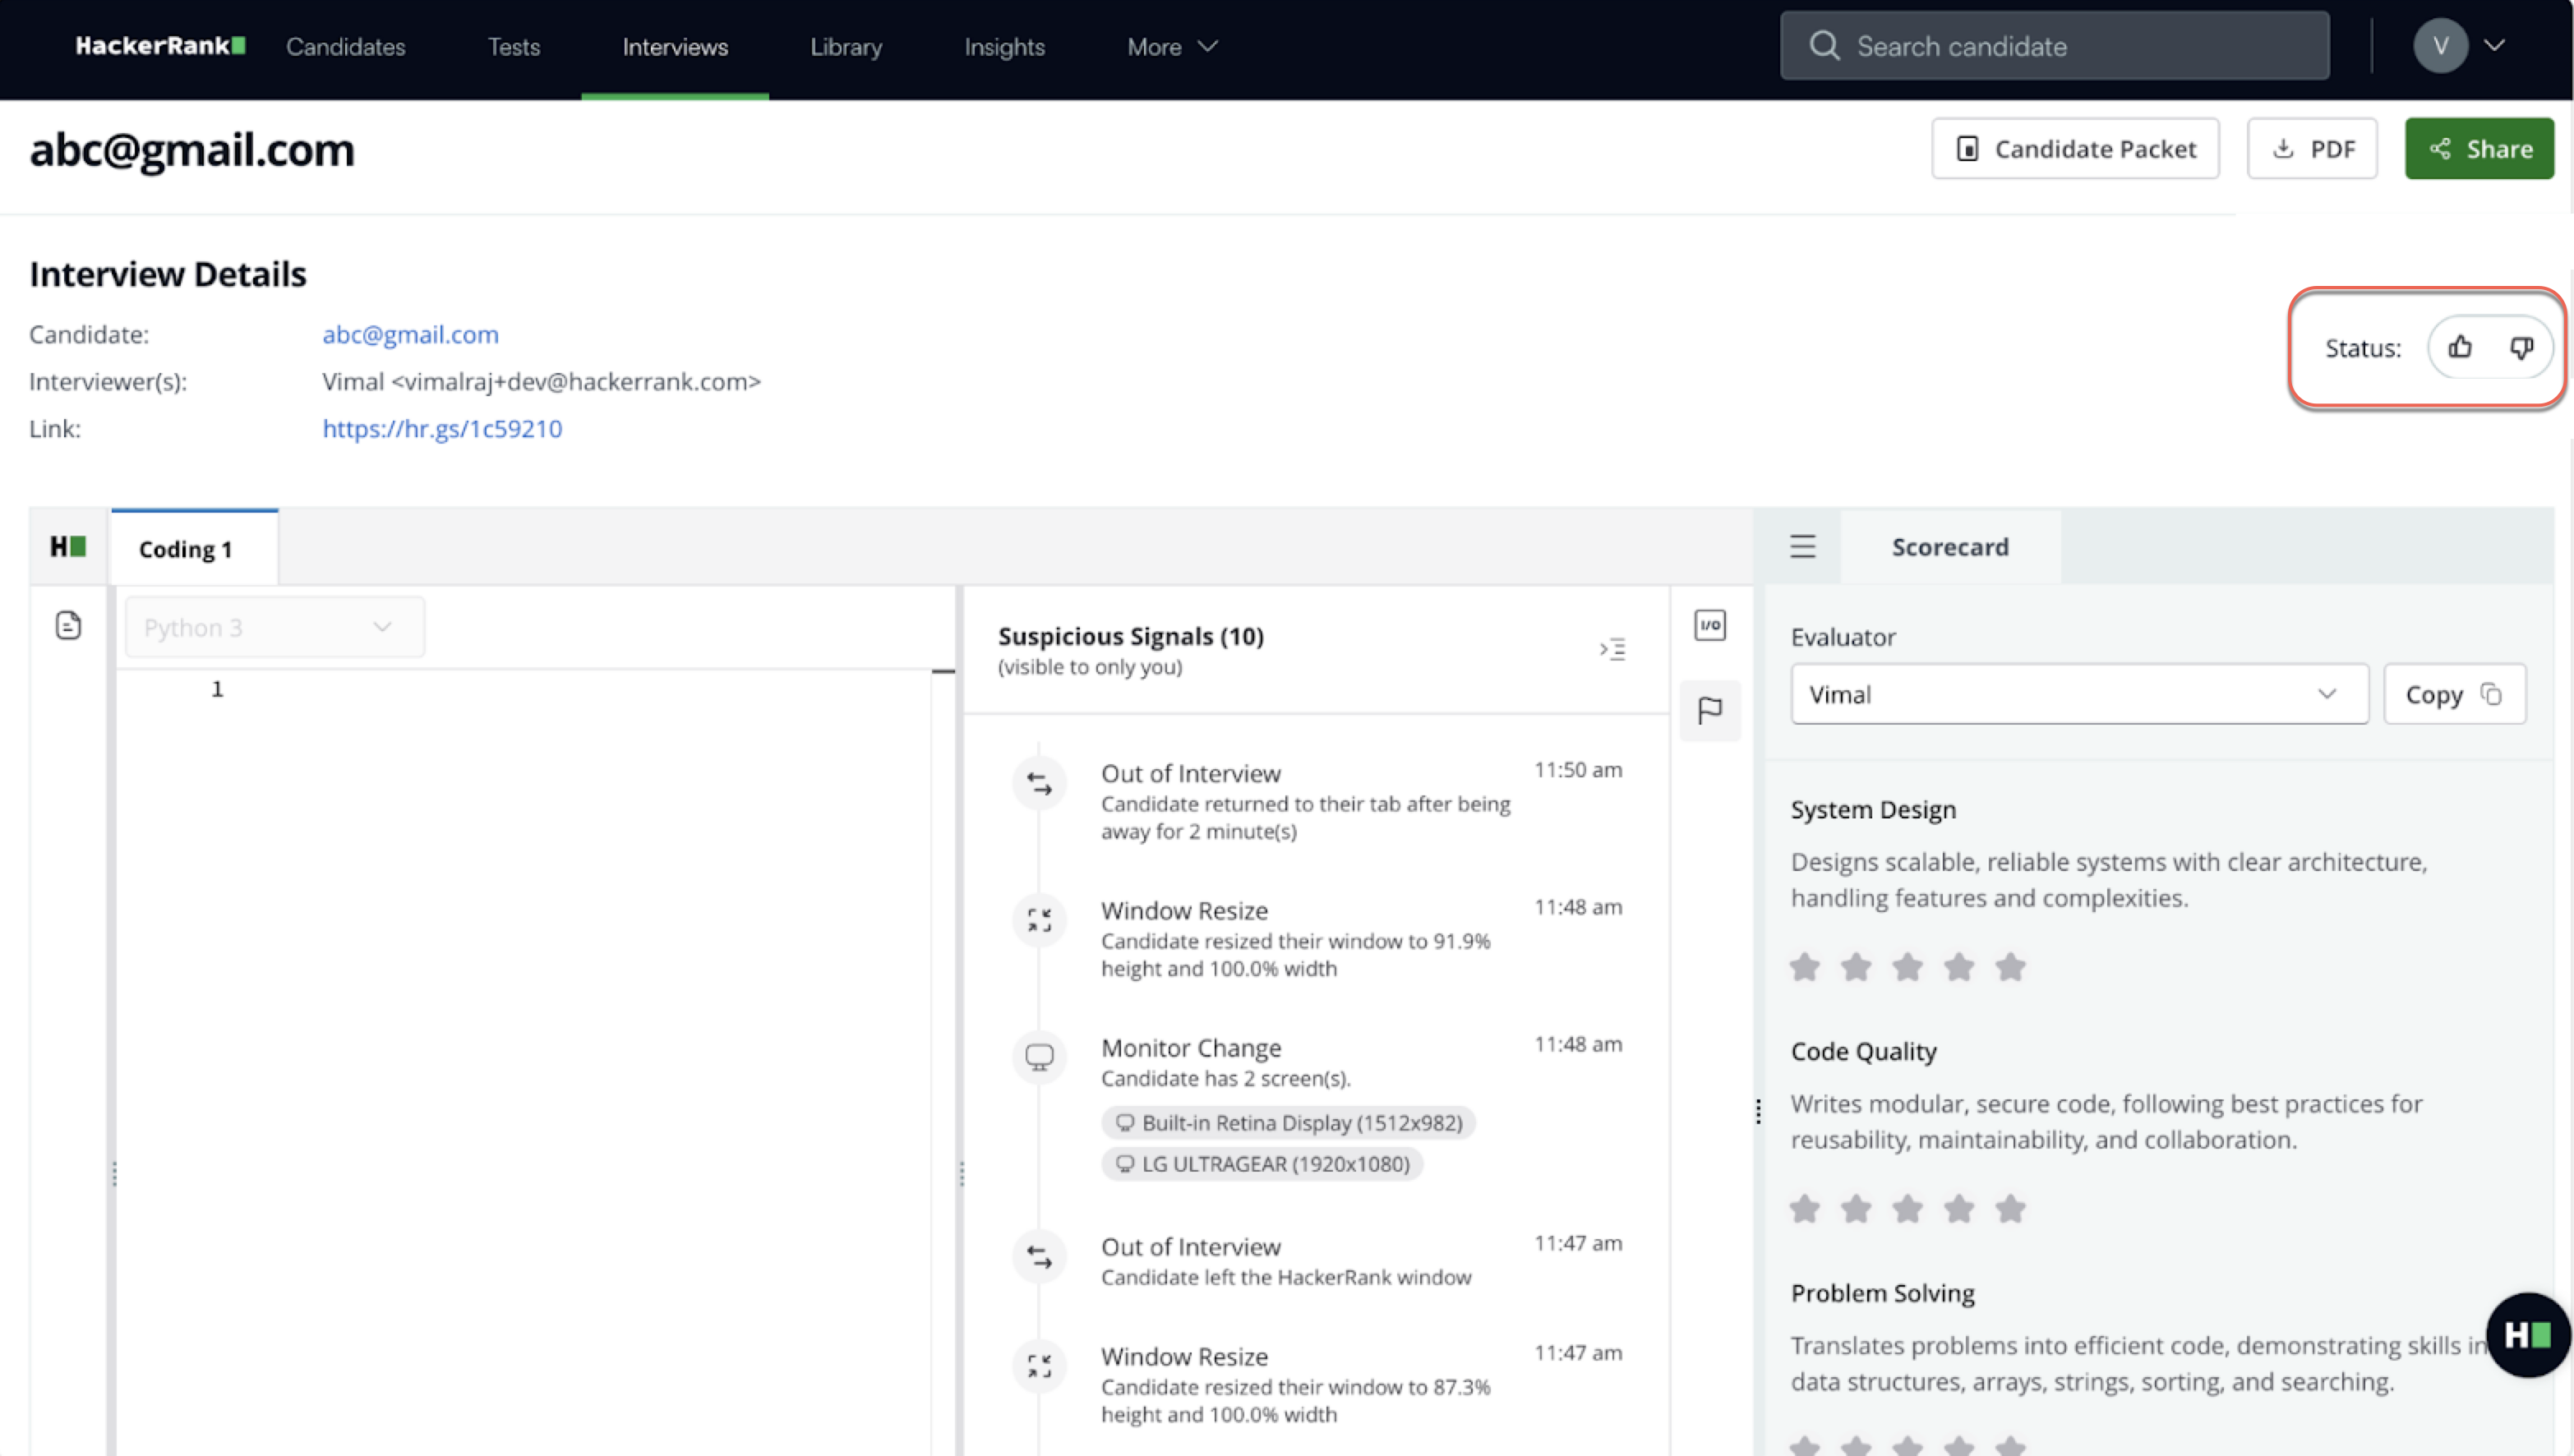
Task: Click the Candidate Packet button
Action: tap(2074, 149)
